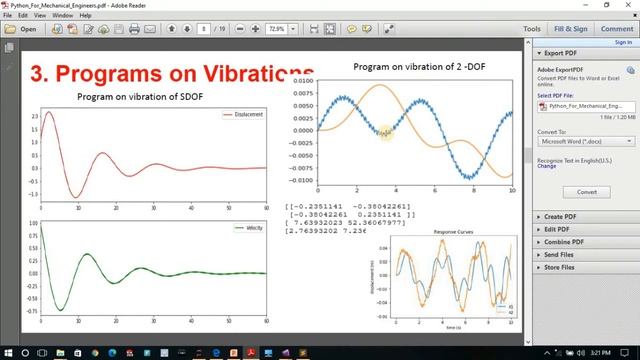640x360 pixels.
Task: Click the '1 file / 1.20 MB' text
Action: 617,117
